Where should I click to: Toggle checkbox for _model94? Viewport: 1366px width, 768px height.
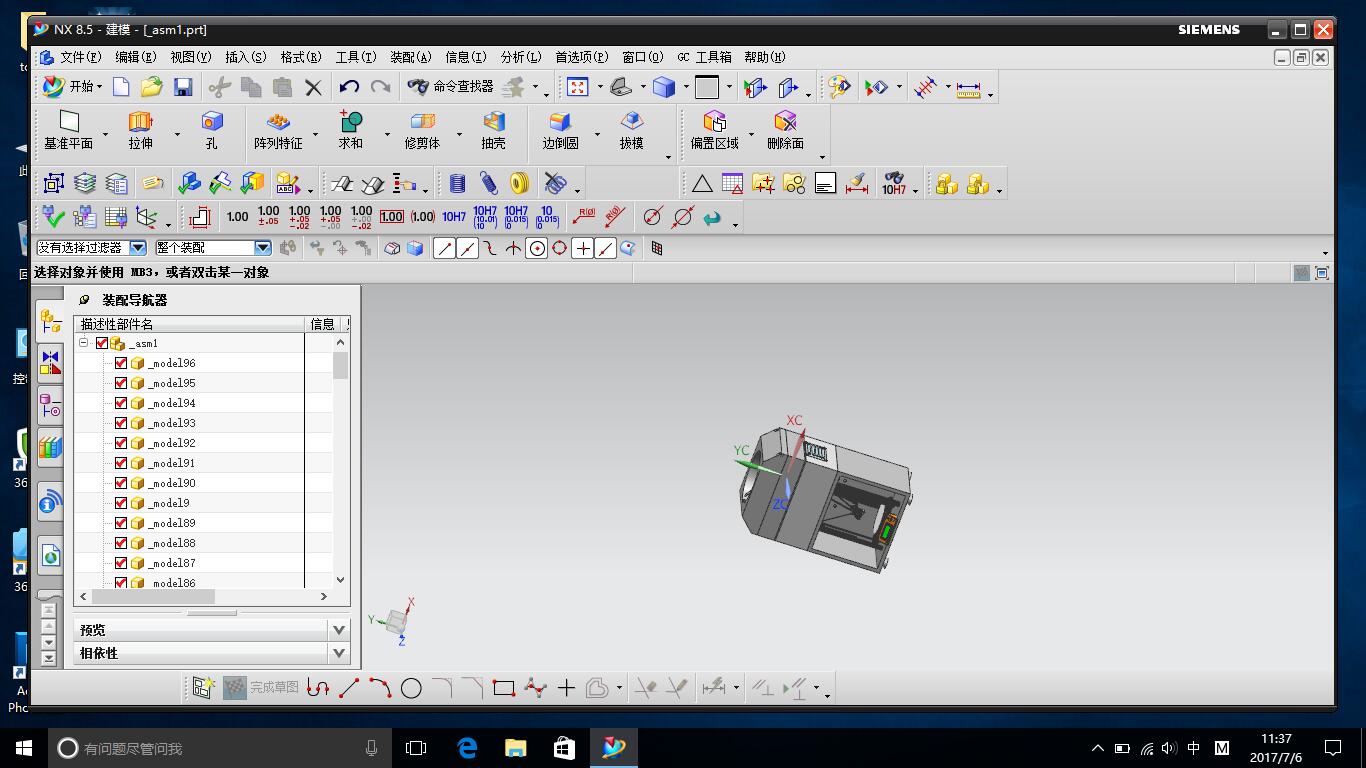(121, 403)
